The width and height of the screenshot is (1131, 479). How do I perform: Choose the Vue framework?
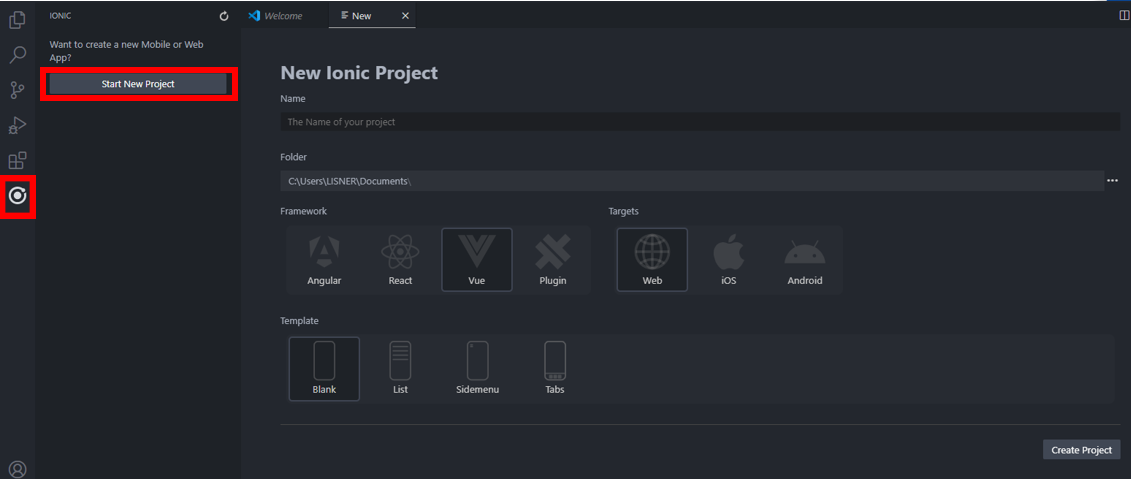[x=477, y=260]
